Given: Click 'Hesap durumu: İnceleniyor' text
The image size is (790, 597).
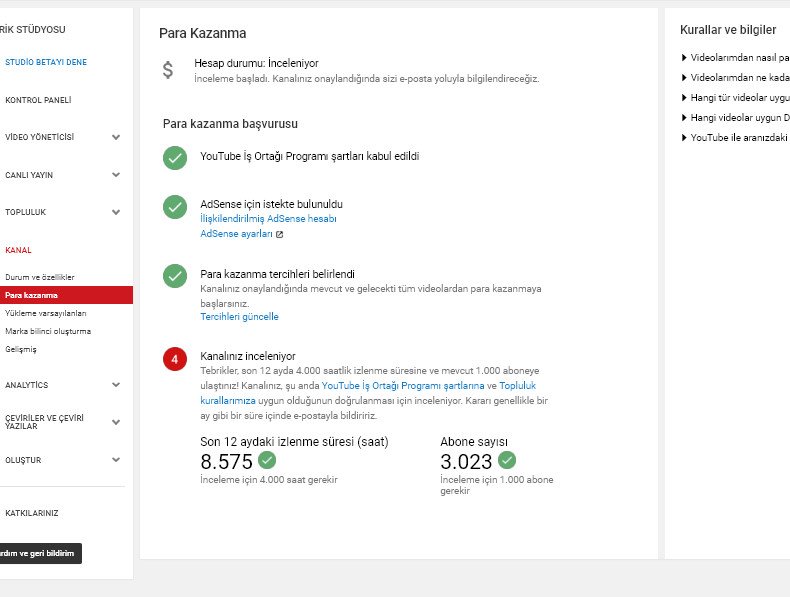Looking at the screenshot, I should coord(256,63).
